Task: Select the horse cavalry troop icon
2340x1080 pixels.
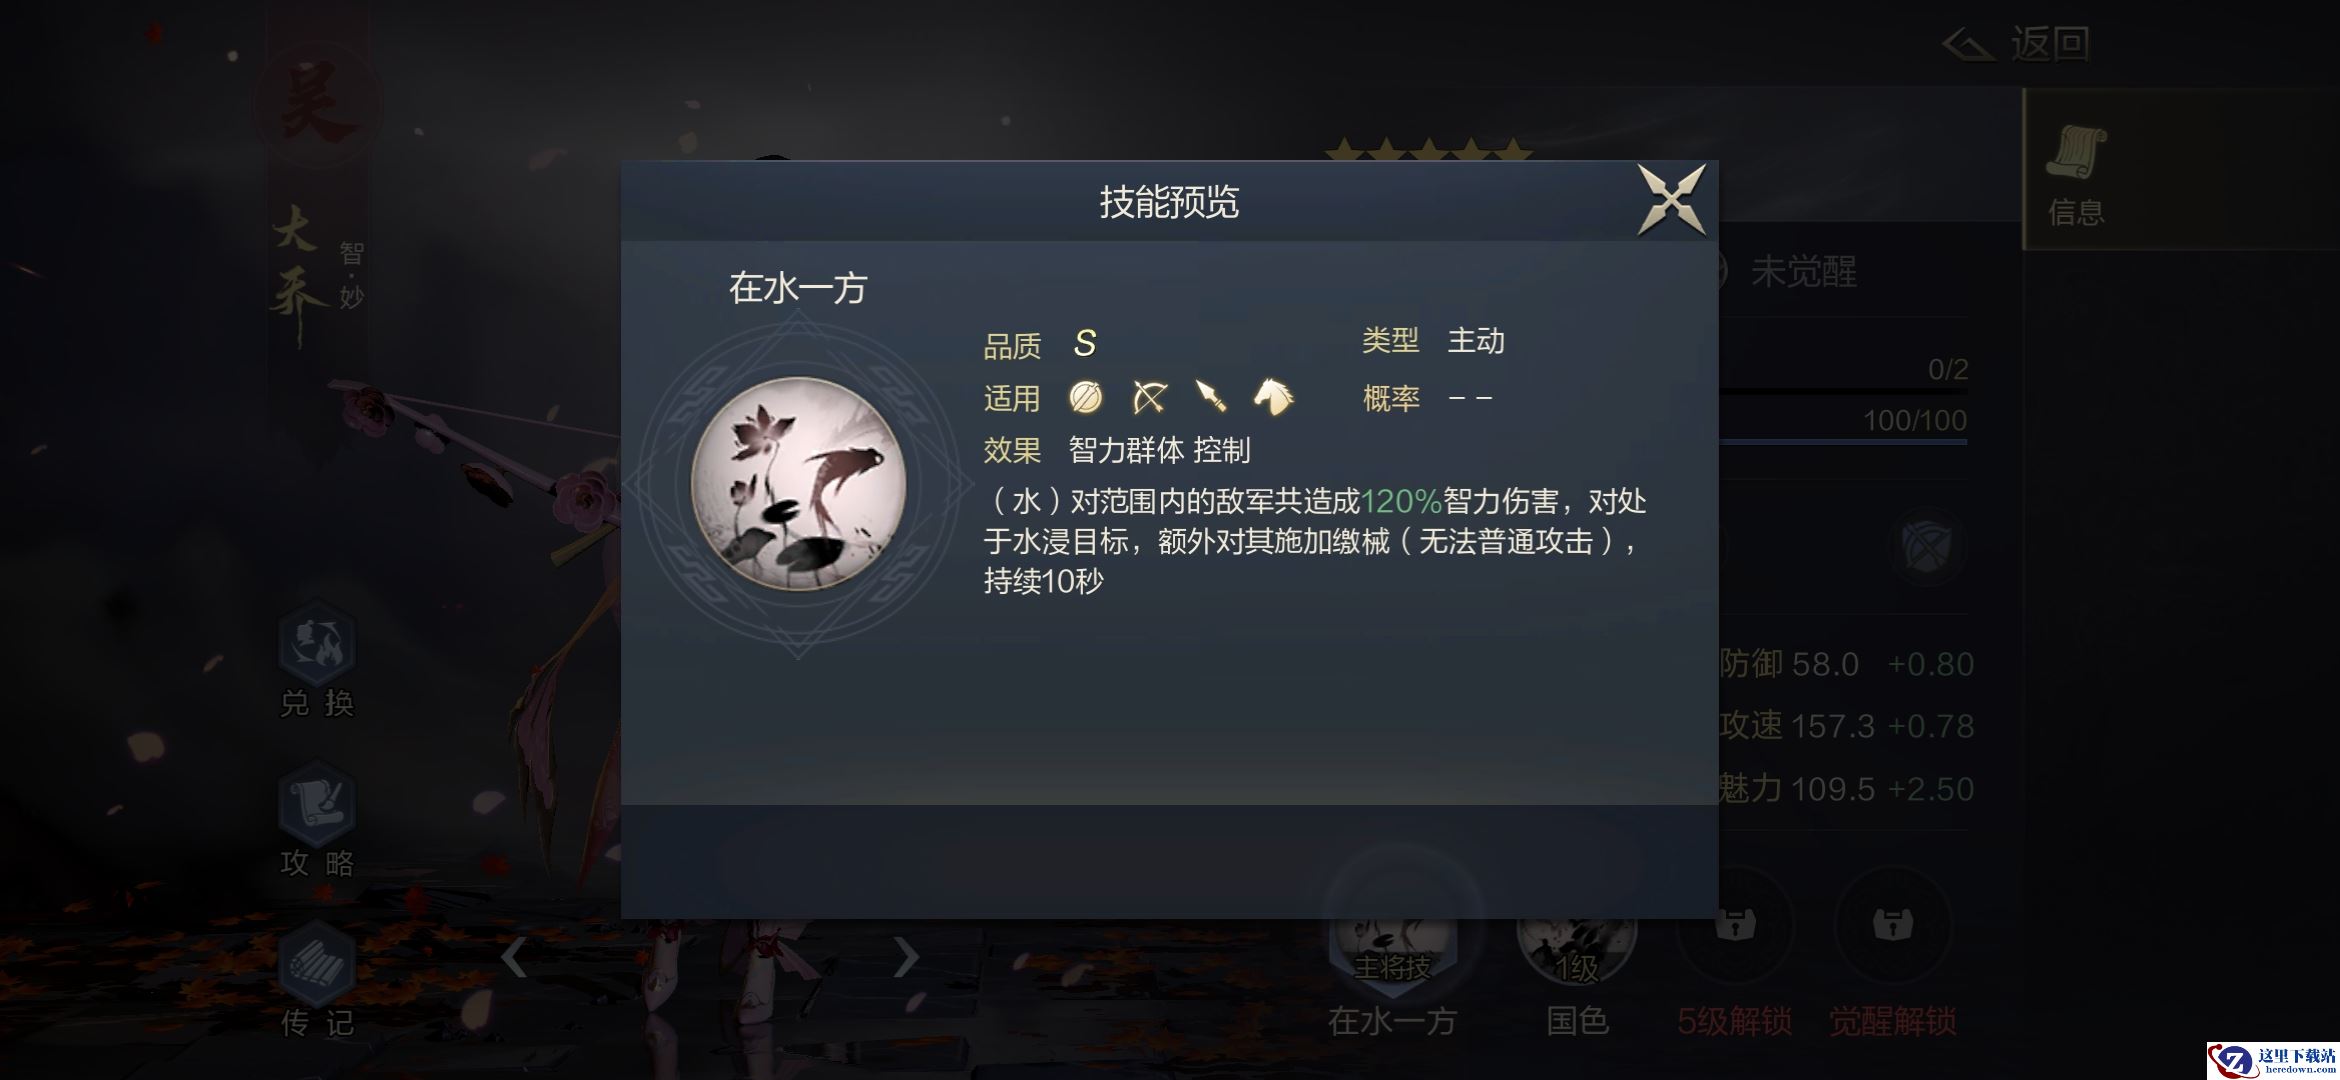Action: click(1273, 396)
